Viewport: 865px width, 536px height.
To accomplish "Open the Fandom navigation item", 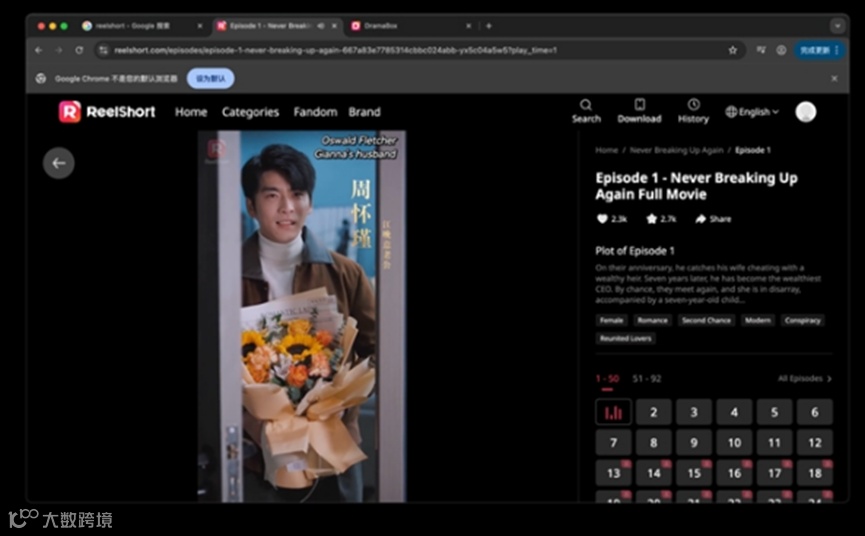I will coord(315,112).
